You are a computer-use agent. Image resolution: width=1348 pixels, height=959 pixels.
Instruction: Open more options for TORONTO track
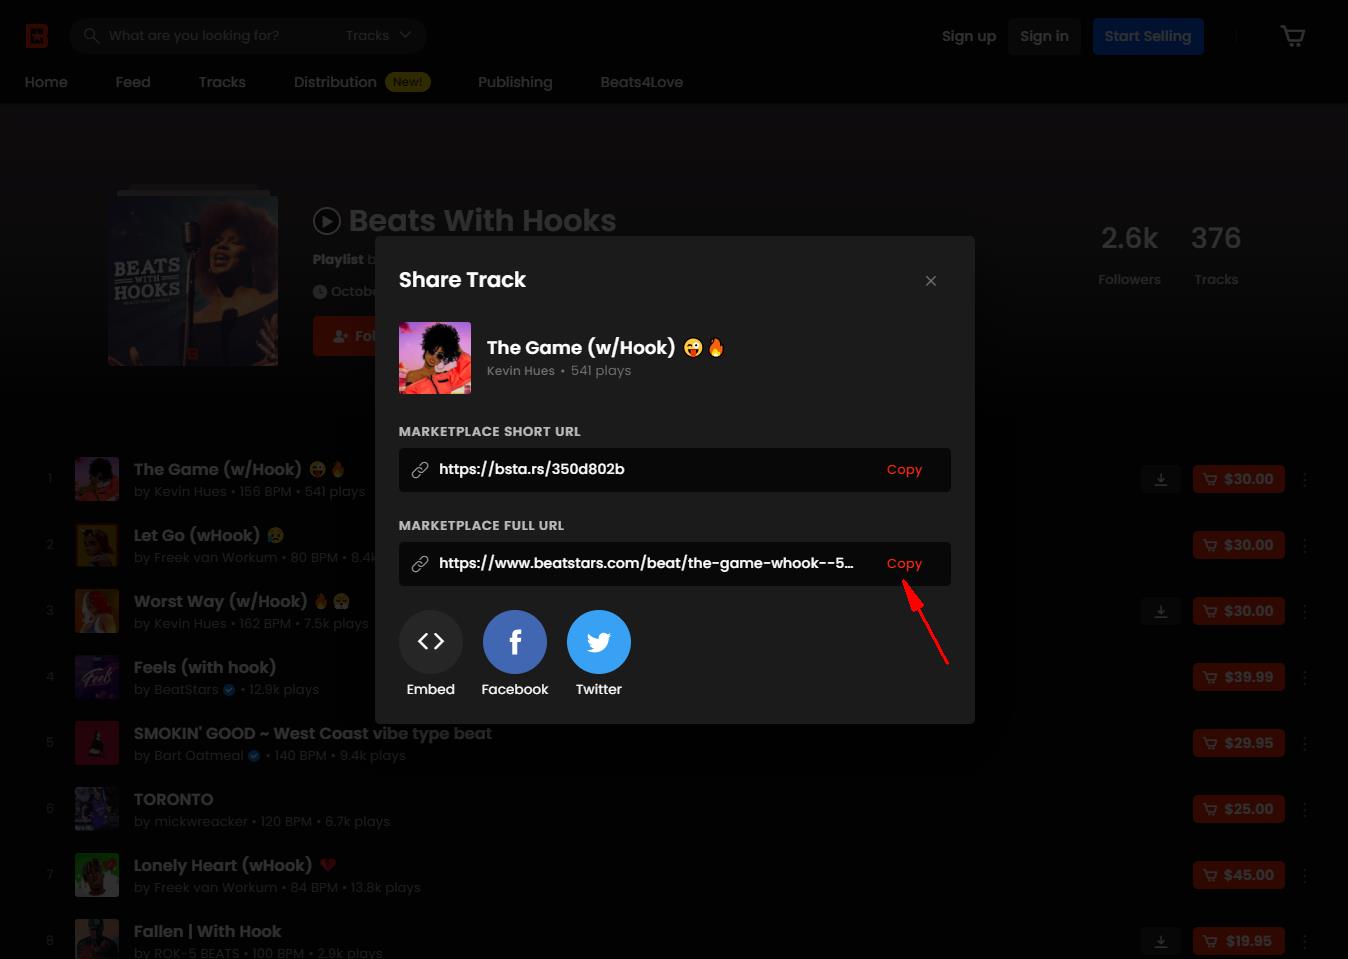pos(1305,809)
